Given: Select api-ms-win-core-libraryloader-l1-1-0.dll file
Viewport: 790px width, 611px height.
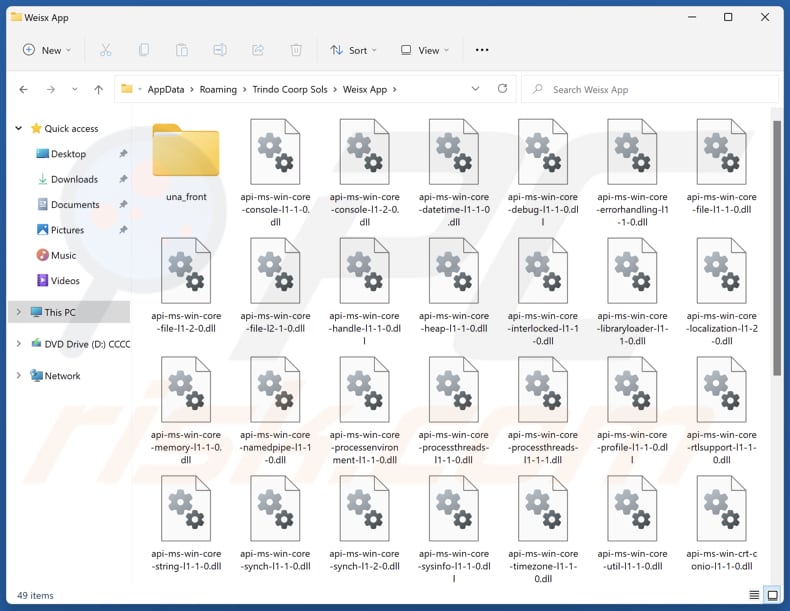Looking at the screenshot, I should 632,292.
